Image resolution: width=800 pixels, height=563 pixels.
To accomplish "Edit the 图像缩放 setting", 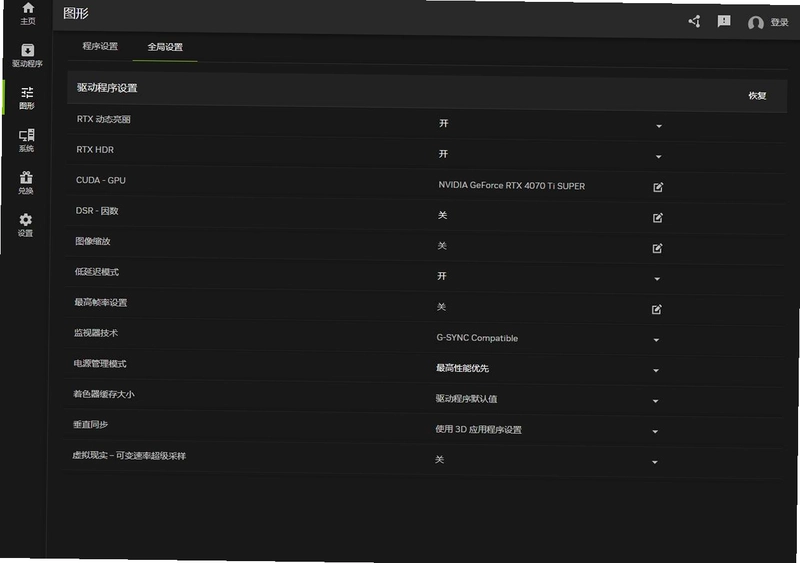I will point(657,248).
